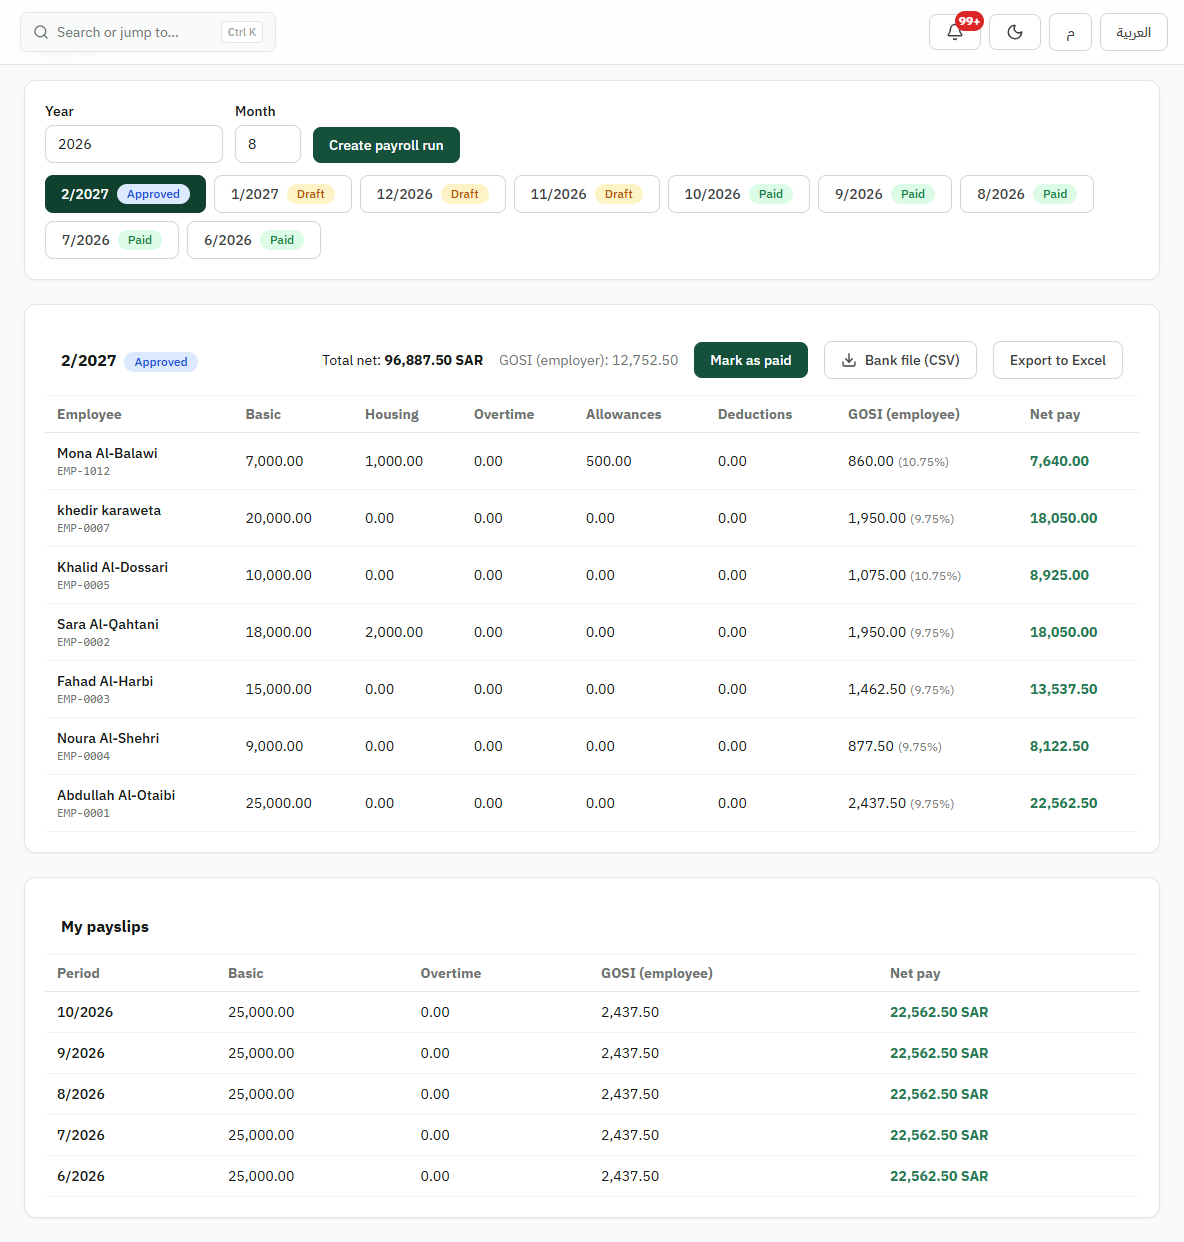Screen dimensions: 1184x1242
Task: Click GOSI (employer) 12,752.50 text
Action: pos(588,360)
